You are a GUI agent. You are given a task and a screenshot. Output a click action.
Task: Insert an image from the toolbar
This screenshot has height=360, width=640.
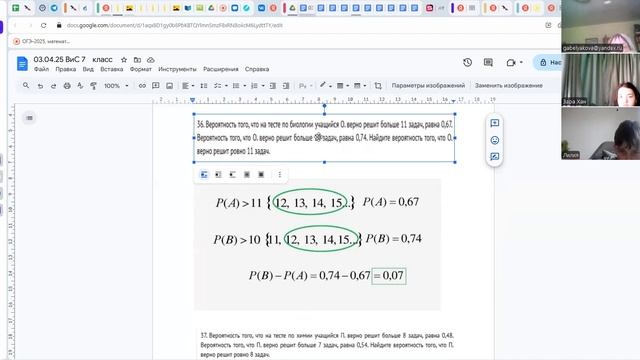tap(169, 86)
